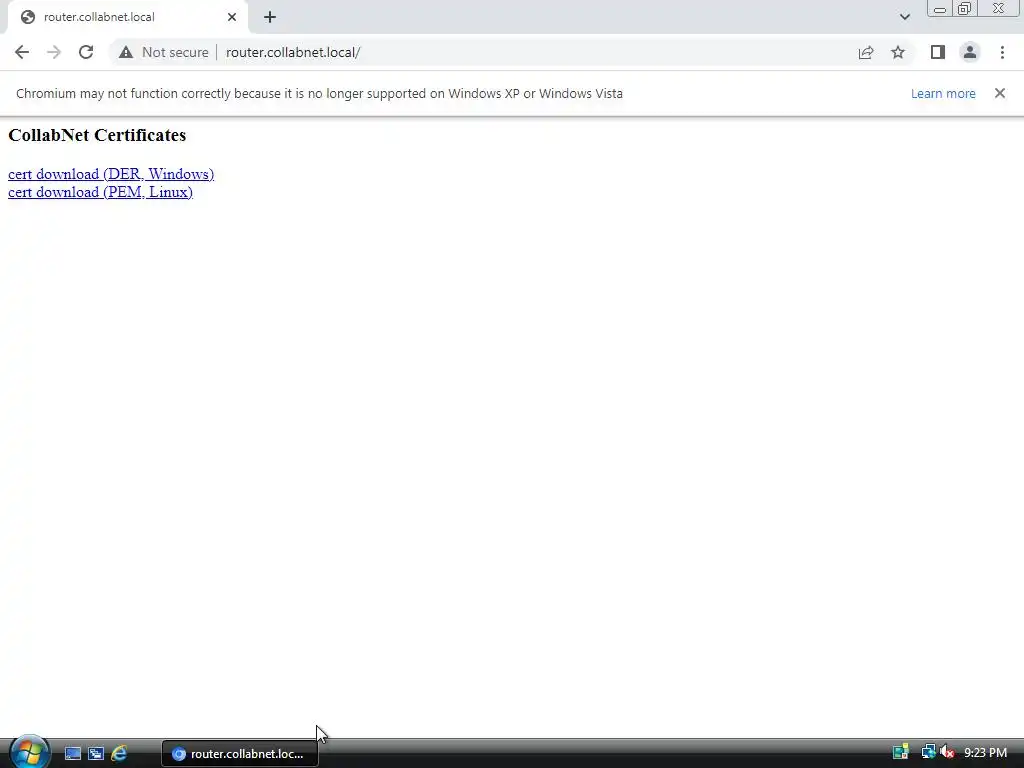1024x768 pixels.
Task: Click the greyed-out forward arrow
Action: point(54,52)
